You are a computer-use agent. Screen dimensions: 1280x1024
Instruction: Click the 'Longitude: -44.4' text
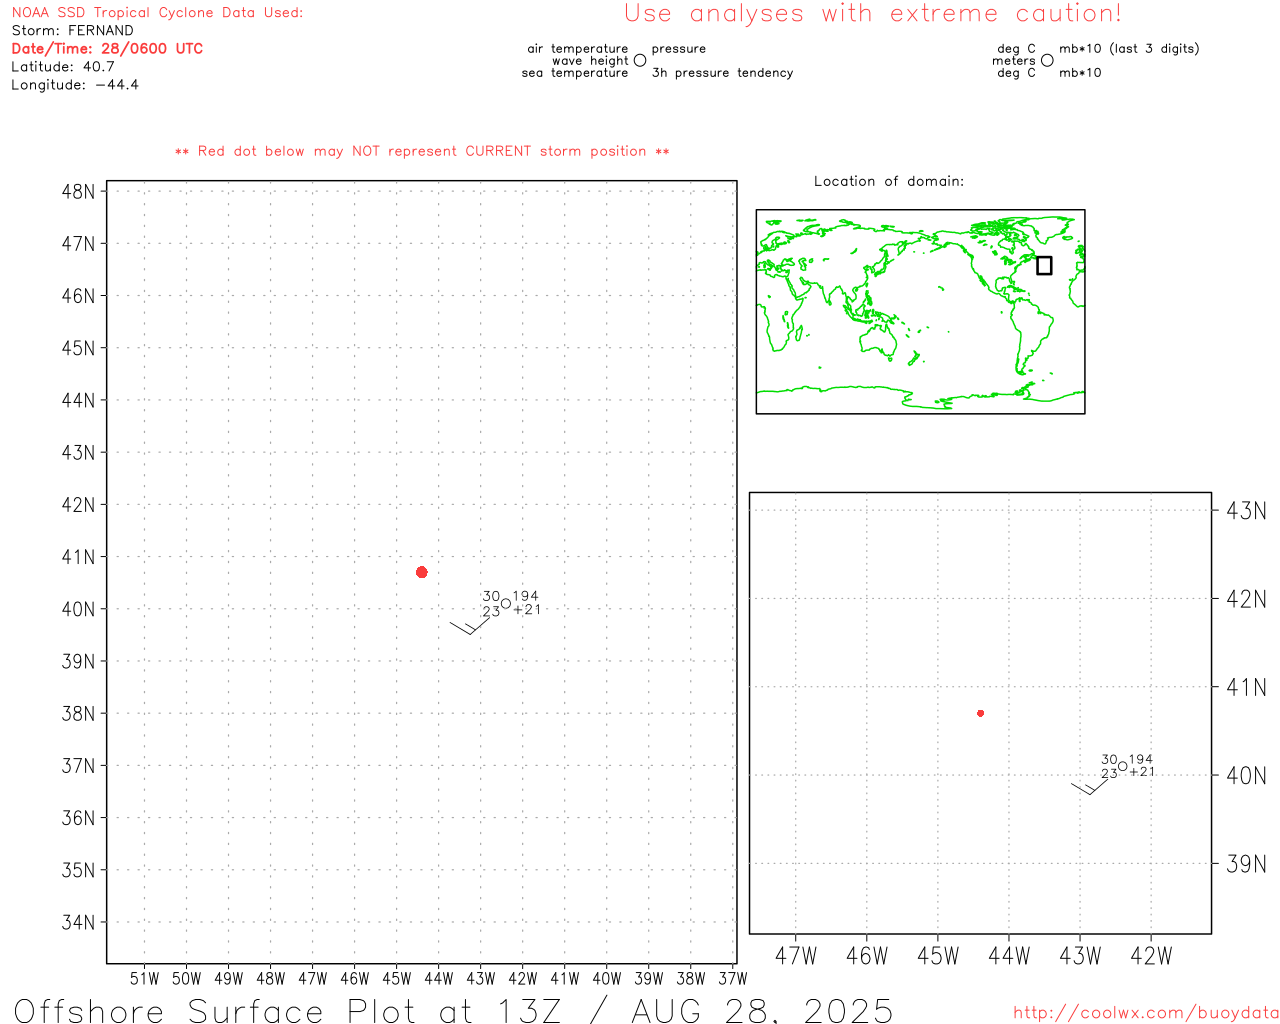click(x=75, y=84)
